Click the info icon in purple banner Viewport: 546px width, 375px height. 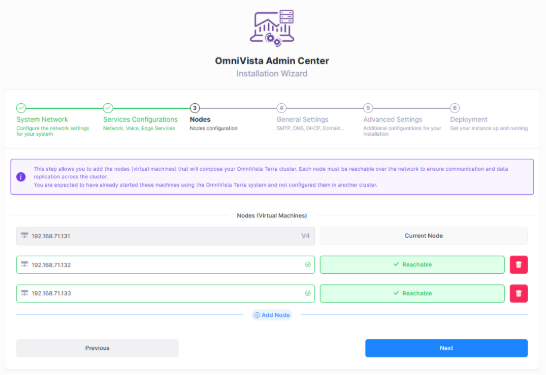[x=21, y=177]
